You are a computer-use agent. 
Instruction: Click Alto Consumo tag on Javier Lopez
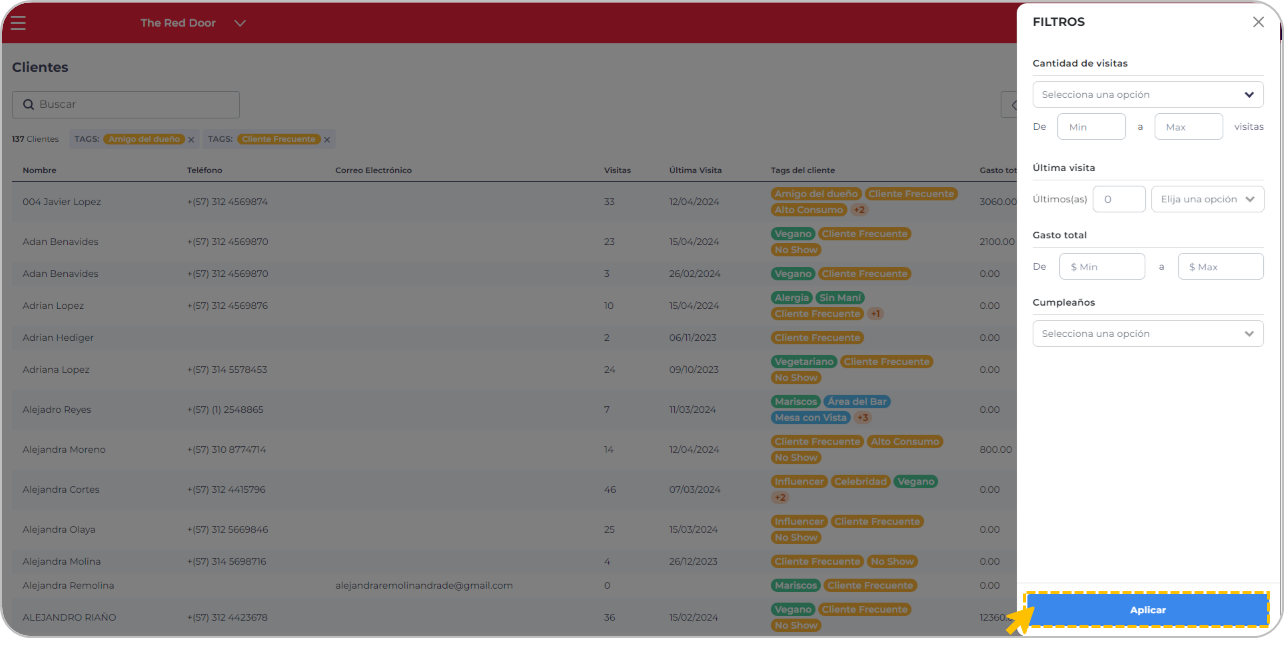[808, 210]
